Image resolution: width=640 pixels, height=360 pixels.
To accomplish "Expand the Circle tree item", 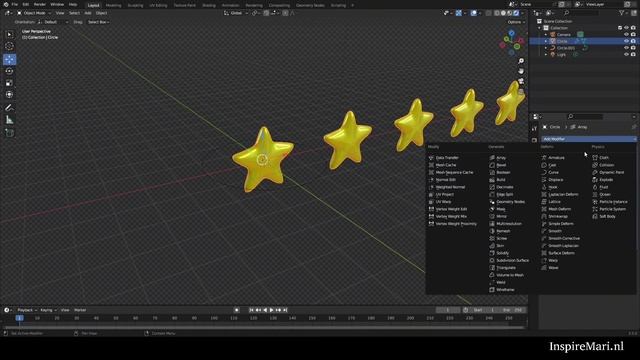I will tap(546, 41).
